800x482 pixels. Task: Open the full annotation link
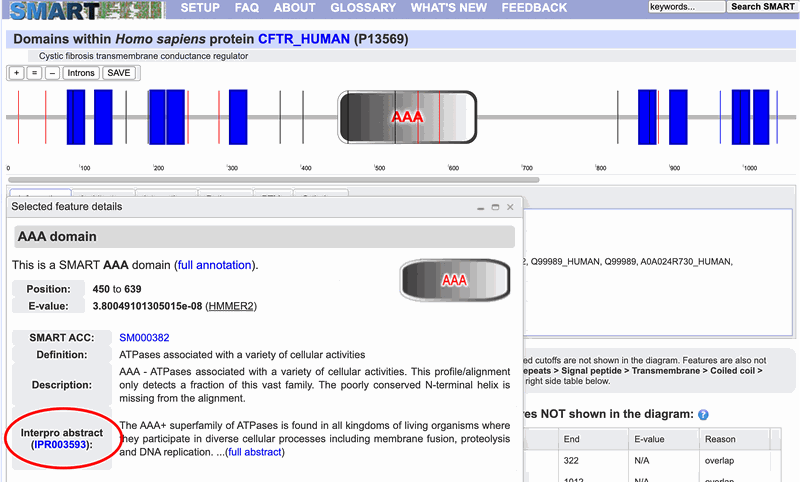[215, 265]
